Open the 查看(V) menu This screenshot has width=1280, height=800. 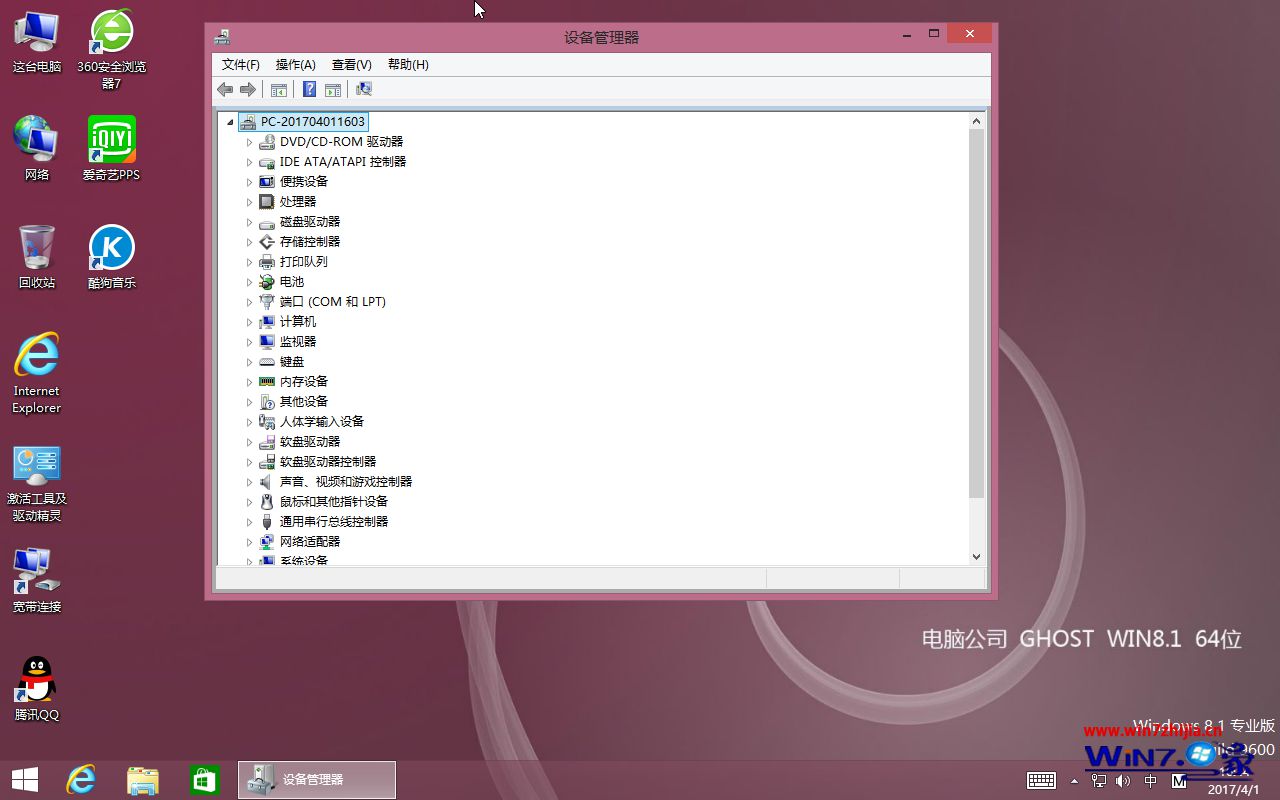click(x=351, y=64)
